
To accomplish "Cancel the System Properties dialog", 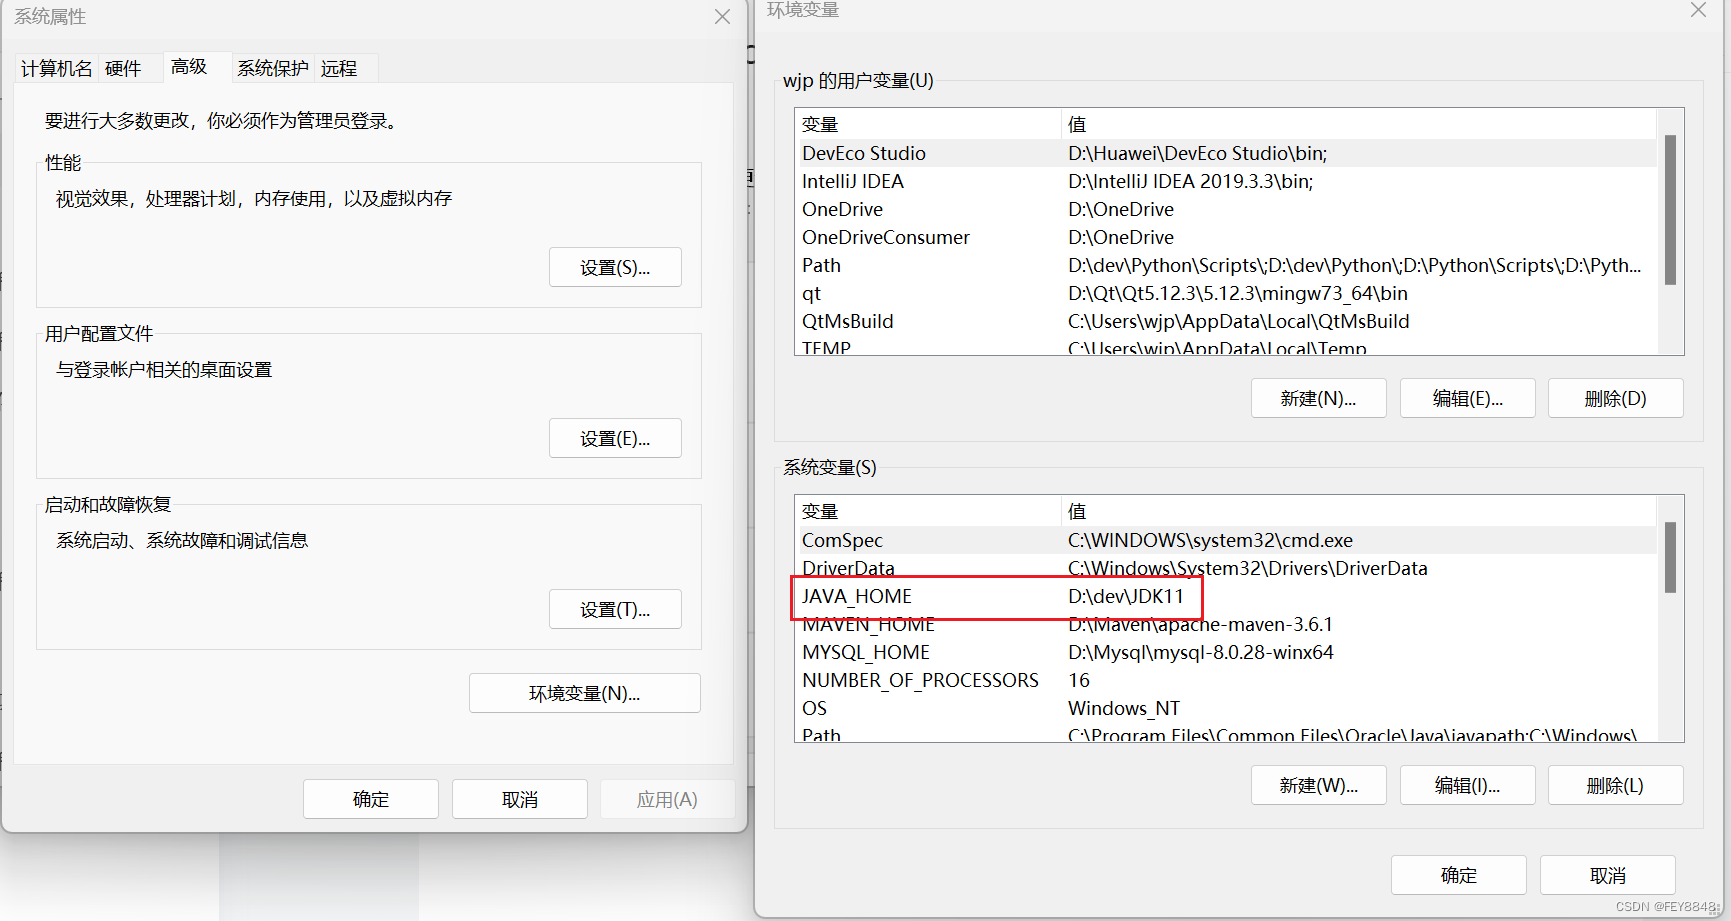I will point(519,798).
